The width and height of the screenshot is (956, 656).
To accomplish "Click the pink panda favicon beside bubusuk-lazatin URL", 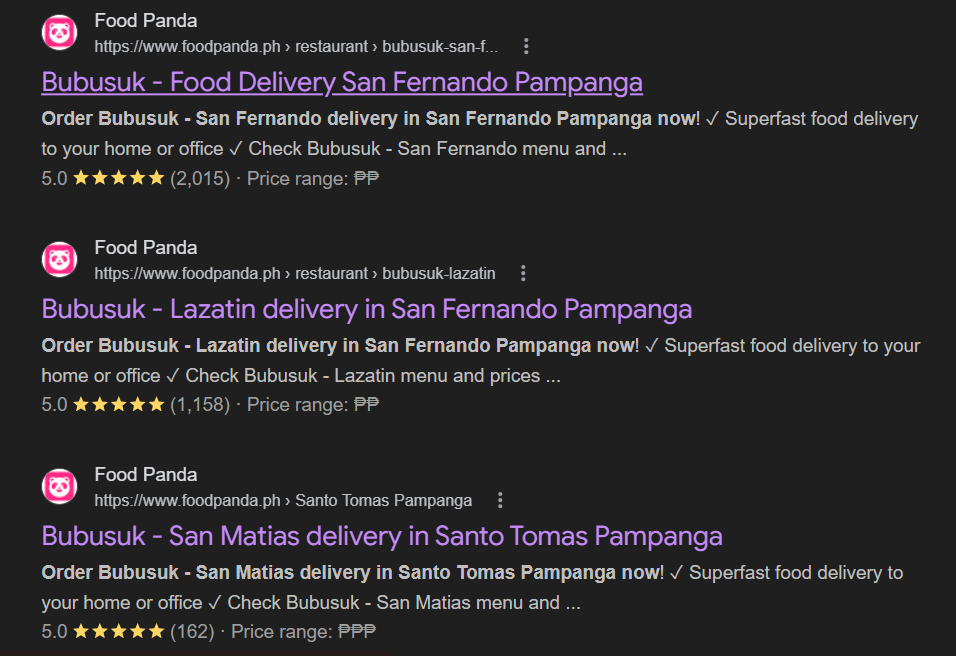I will (x=59, y=259).
